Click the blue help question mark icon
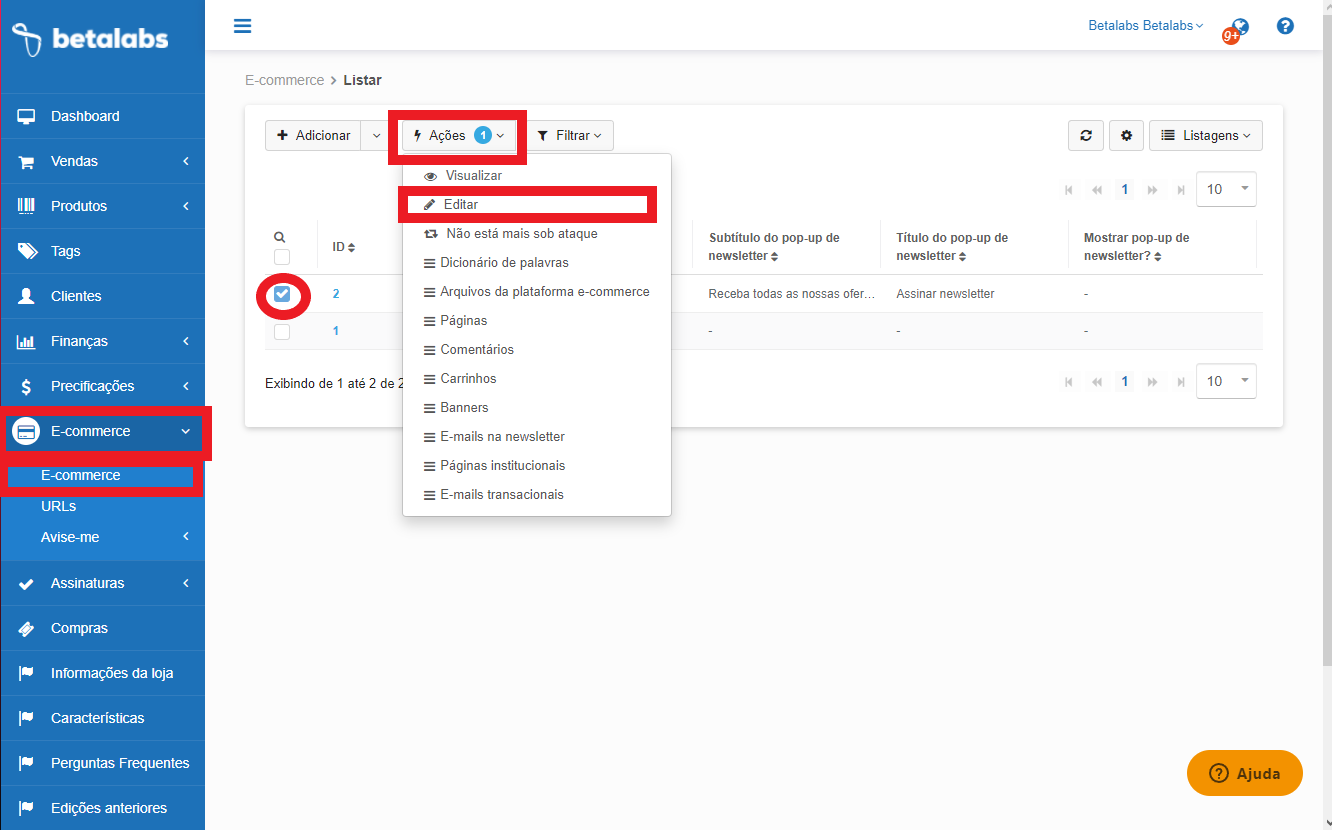 pos(1285,26)
